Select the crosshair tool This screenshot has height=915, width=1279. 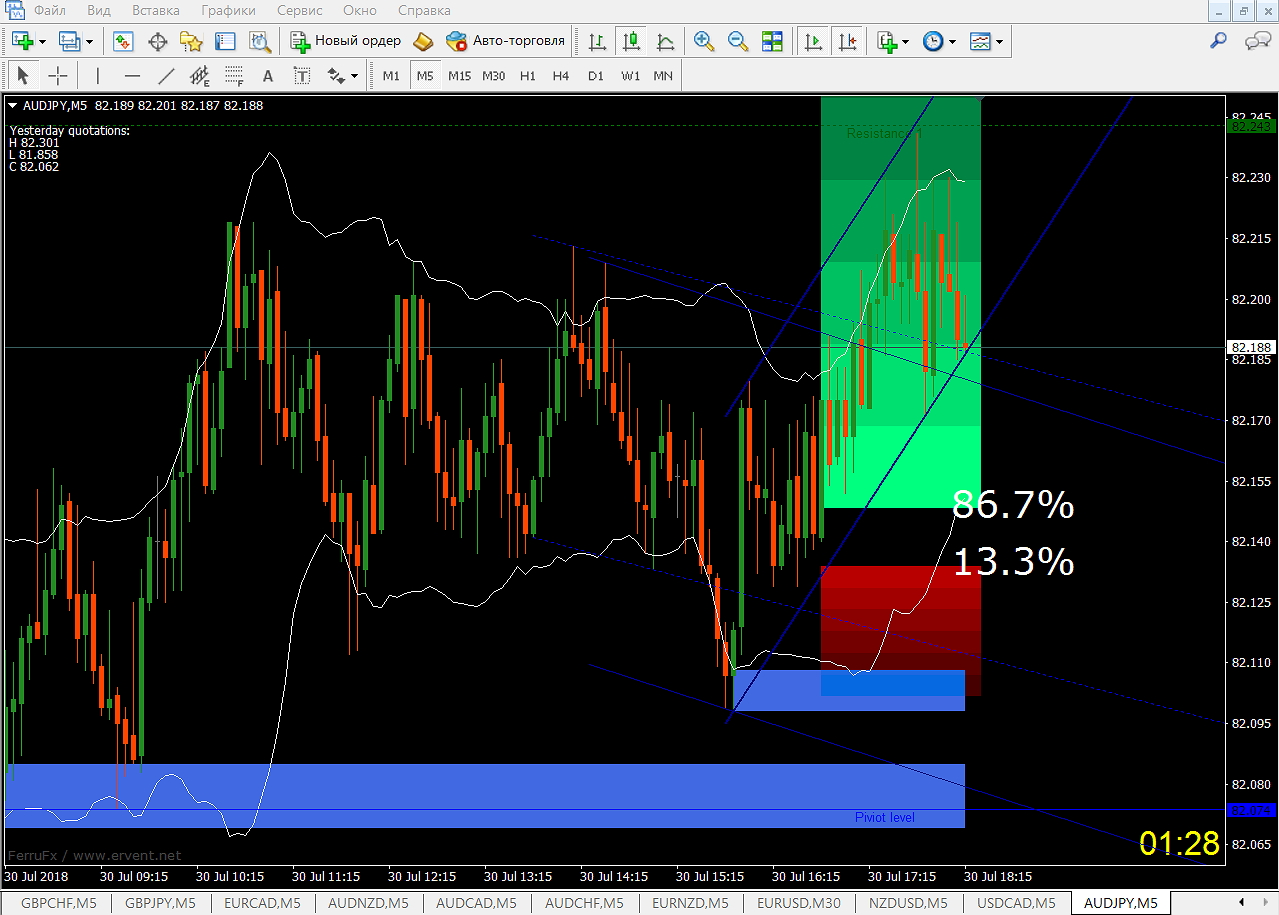point(58,75)
